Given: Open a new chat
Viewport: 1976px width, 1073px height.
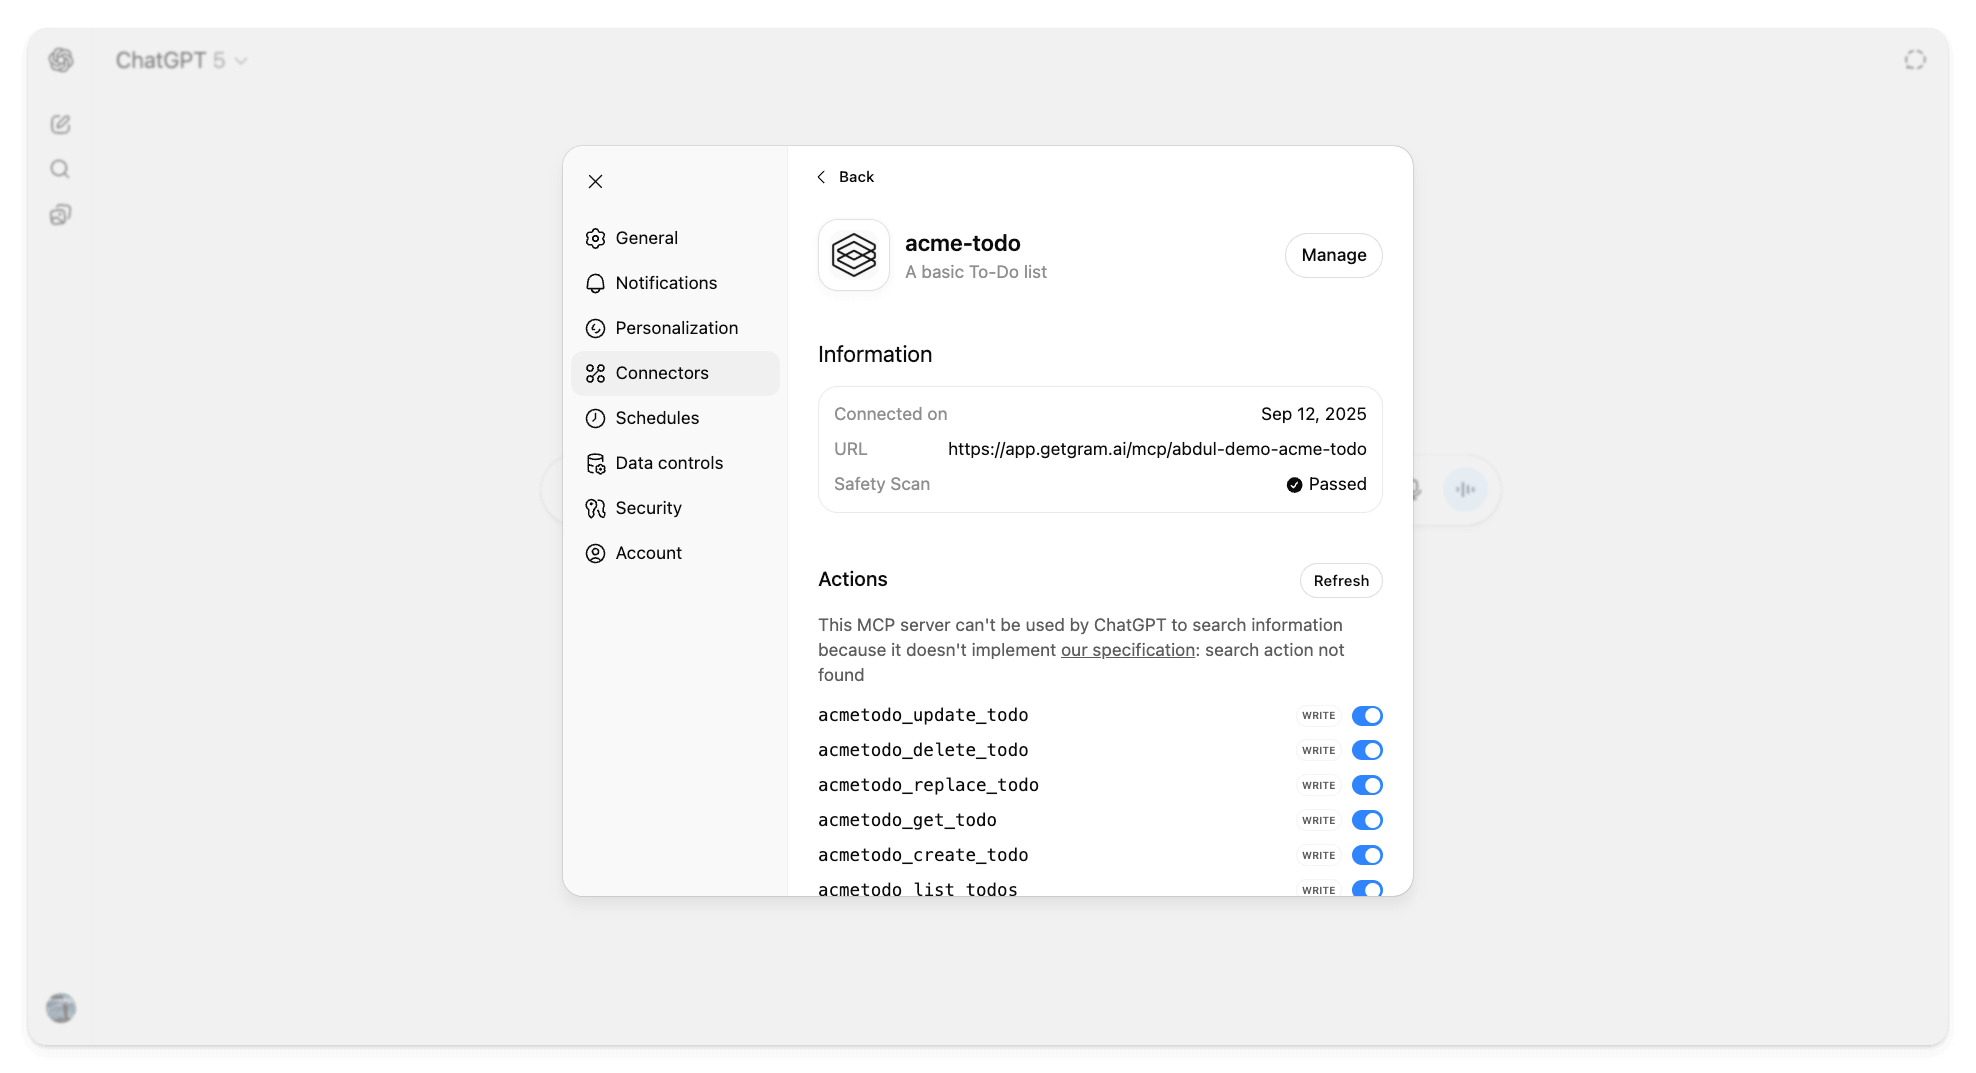Looking at the screenshot, I should (x=61, y=124).
